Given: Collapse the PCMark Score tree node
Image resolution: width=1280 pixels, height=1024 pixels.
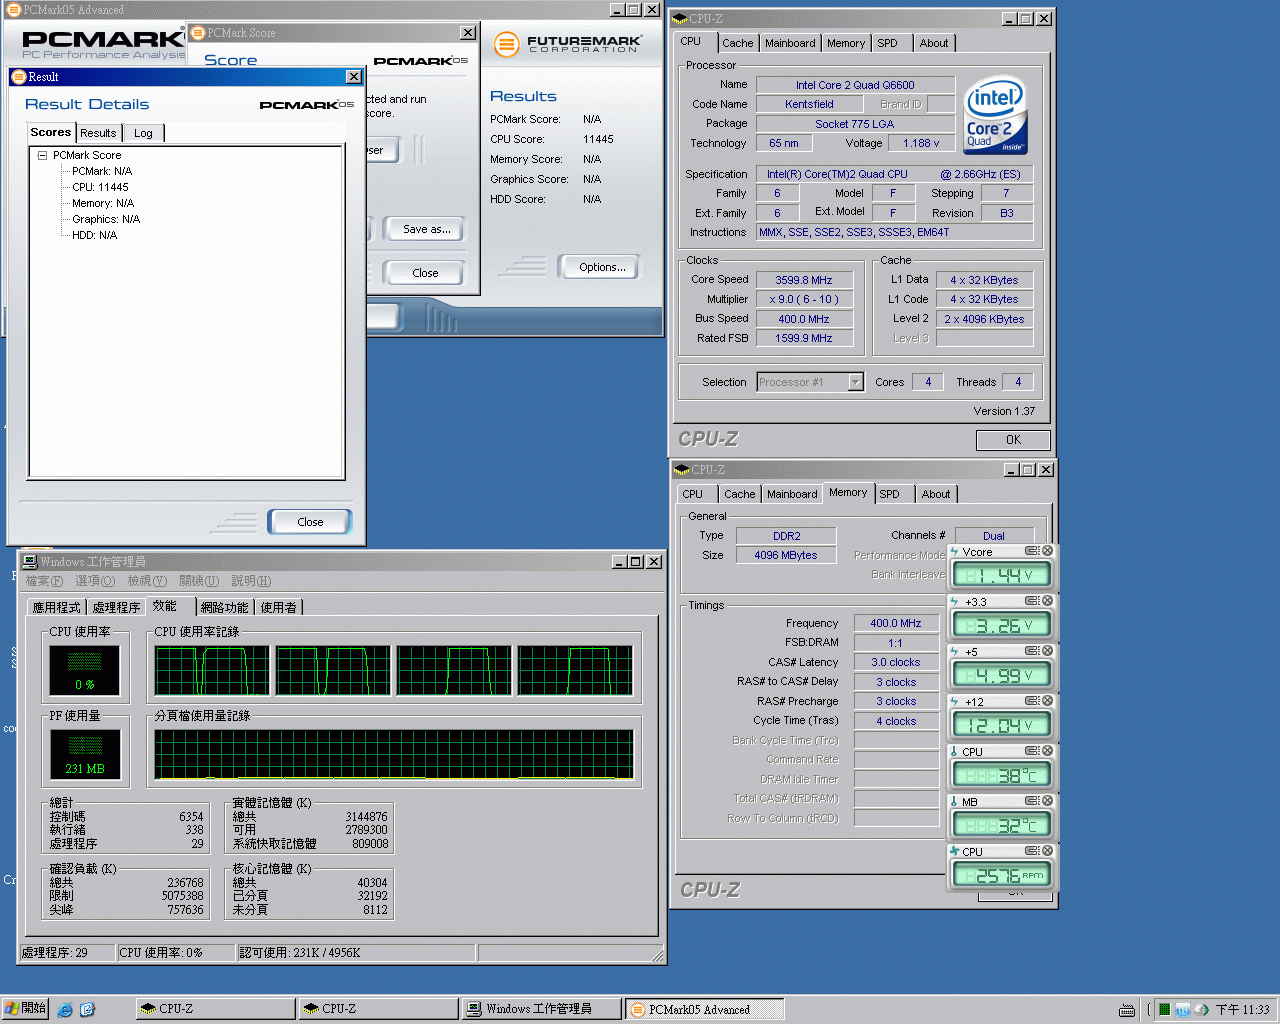Looking at the screenshot, I should click(43, 155).
